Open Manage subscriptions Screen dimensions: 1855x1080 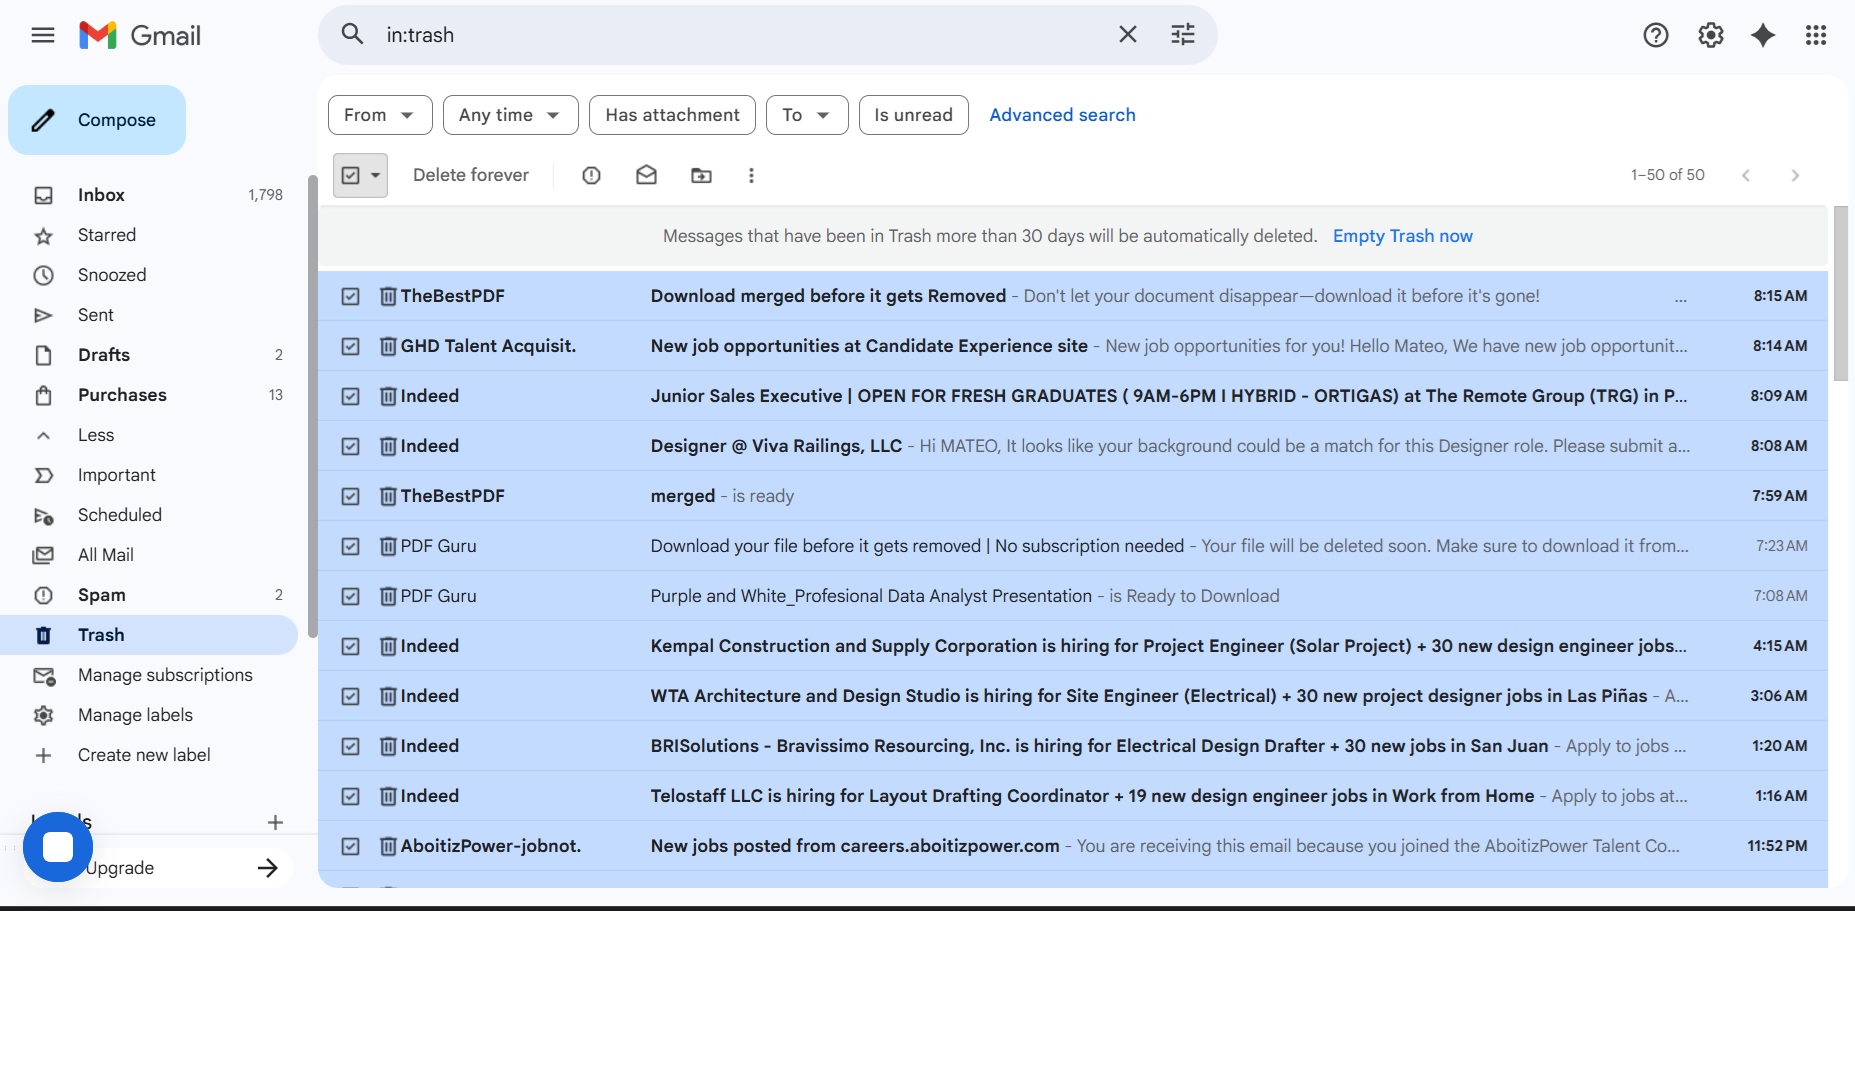150,675
